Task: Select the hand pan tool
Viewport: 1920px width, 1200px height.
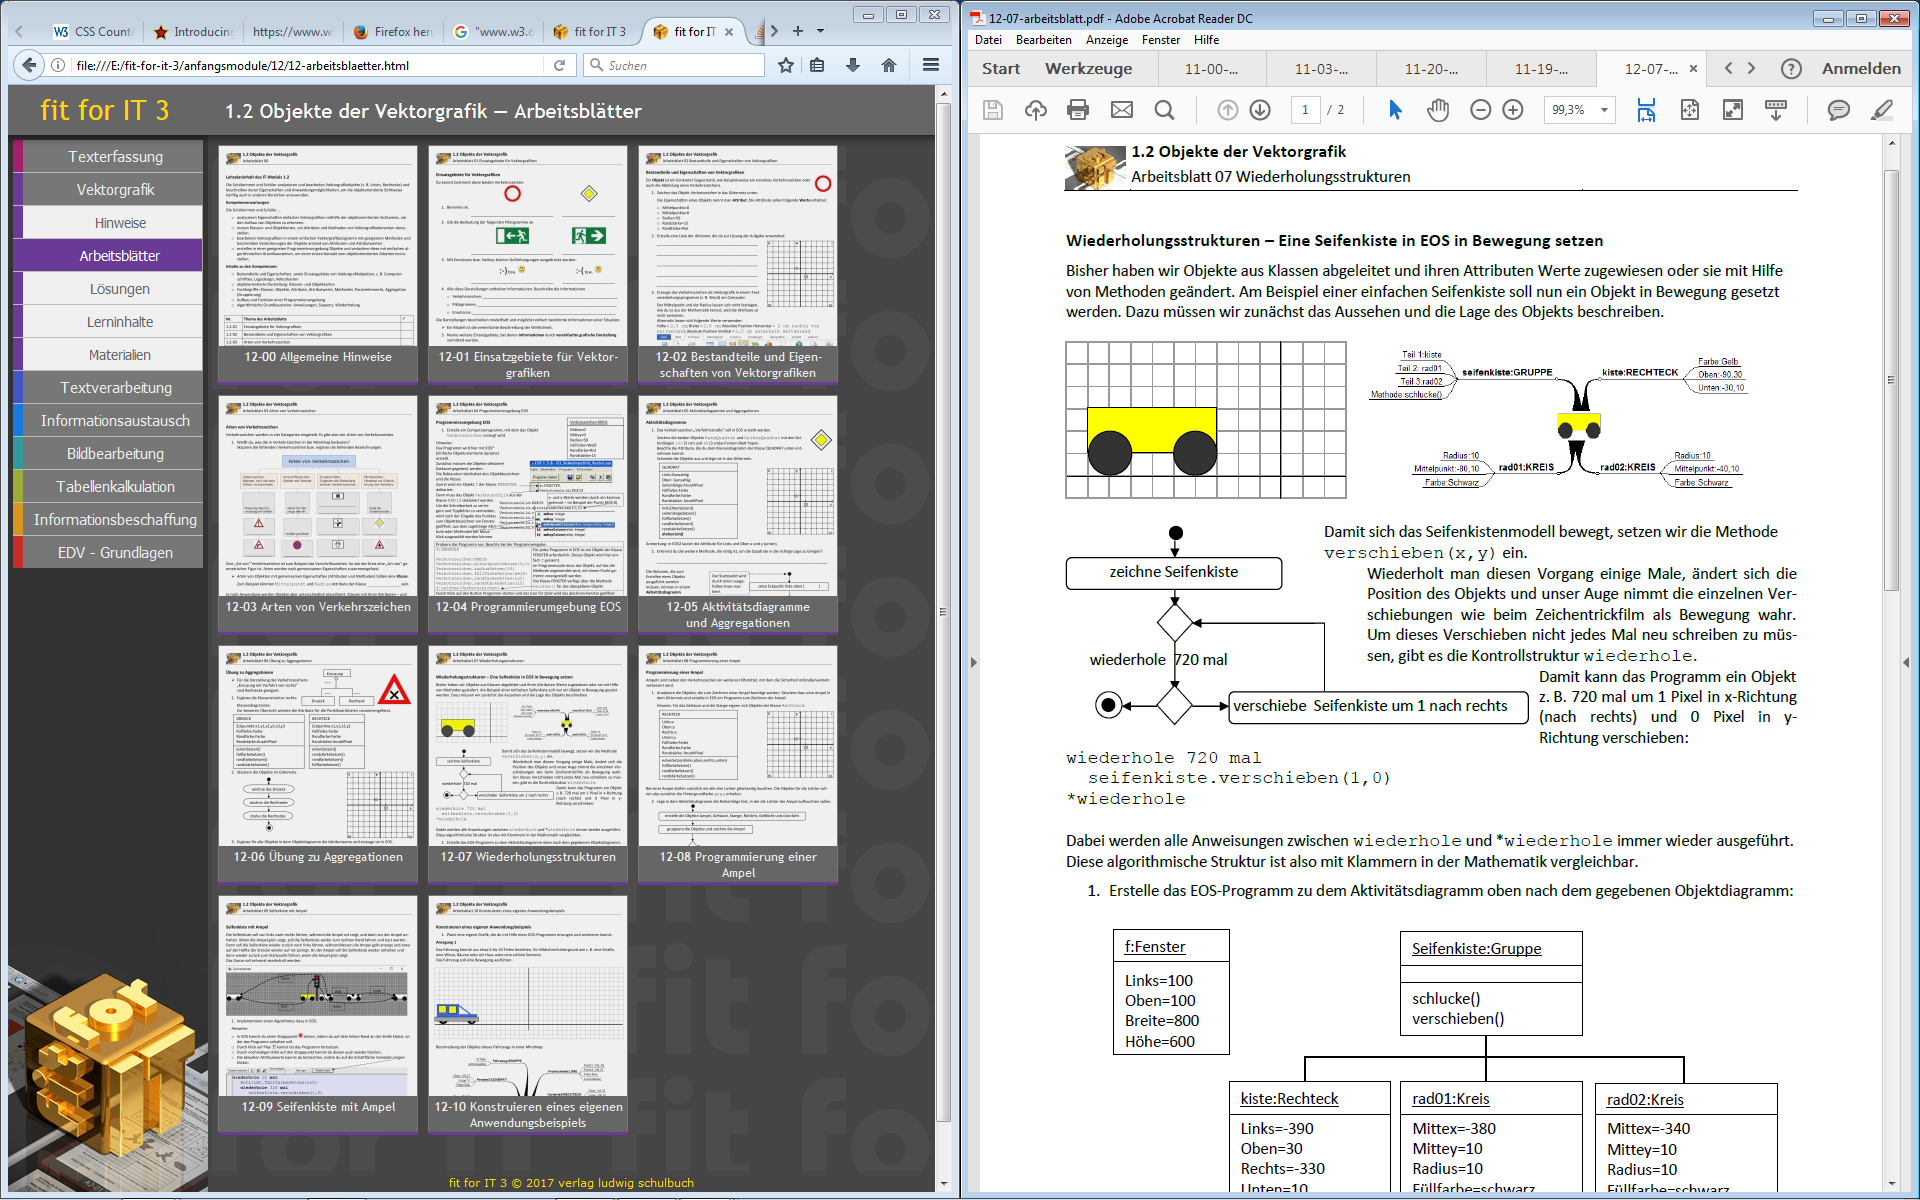Action: click(x=1437, y=110)
